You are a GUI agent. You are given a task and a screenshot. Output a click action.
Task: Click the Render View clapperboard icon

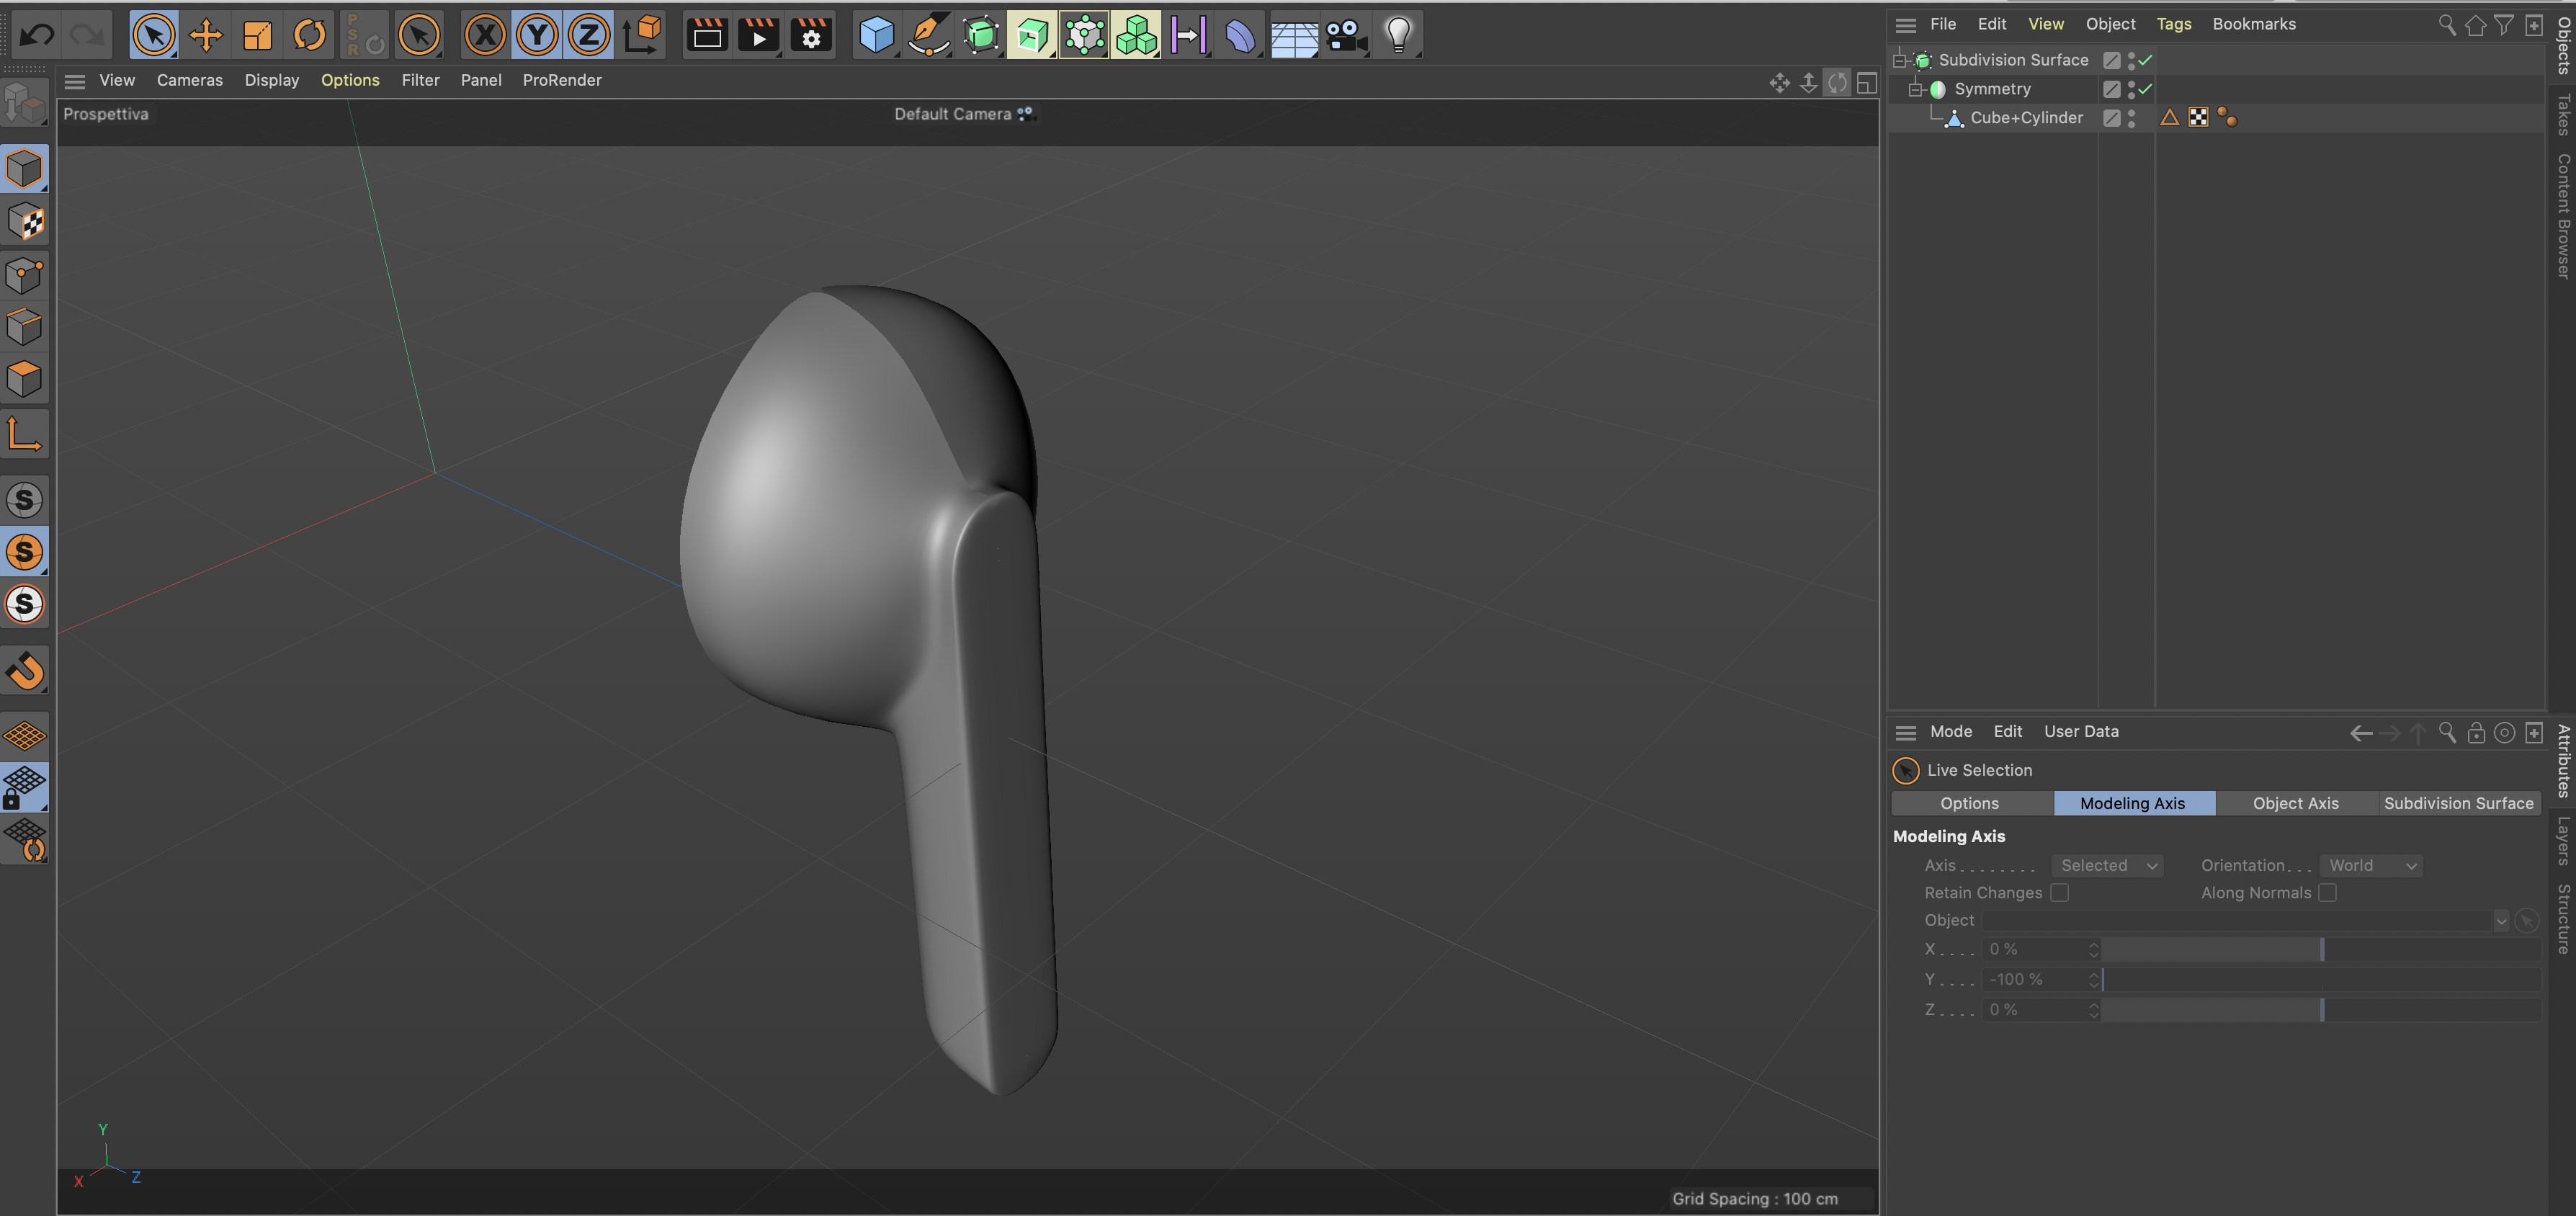[707, 36]
